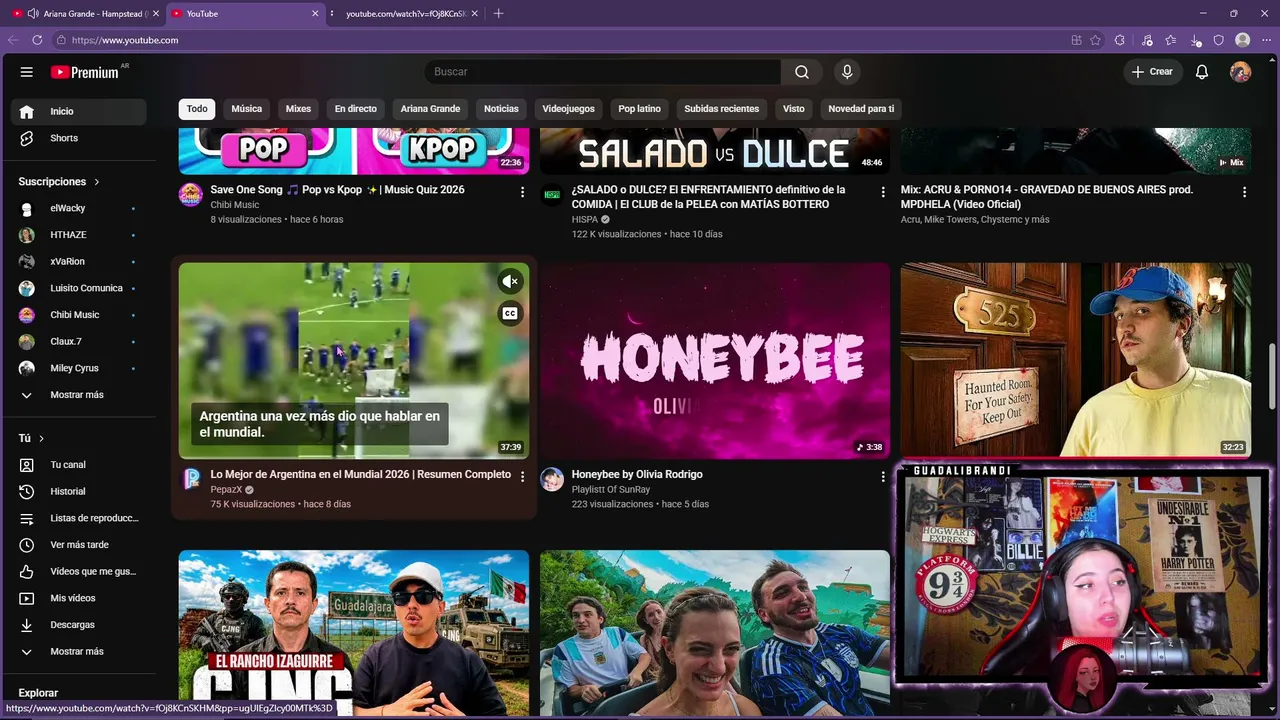Open the Haunted Room 525 video thumbnail
The image size is (1280, 720).
point(1076,361)
